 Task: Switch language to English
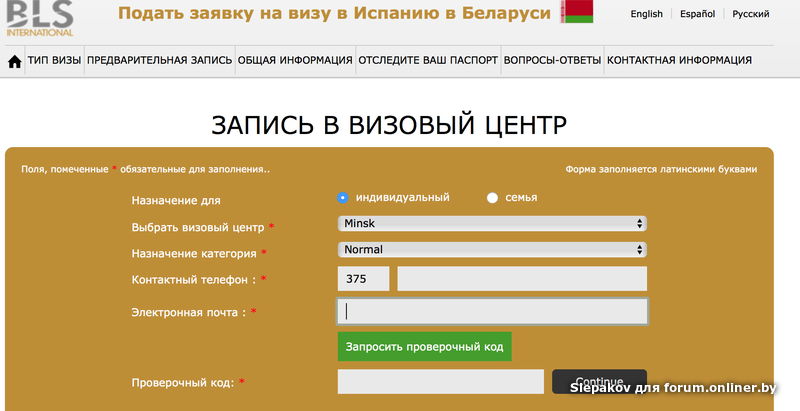(x=646, y=15)
